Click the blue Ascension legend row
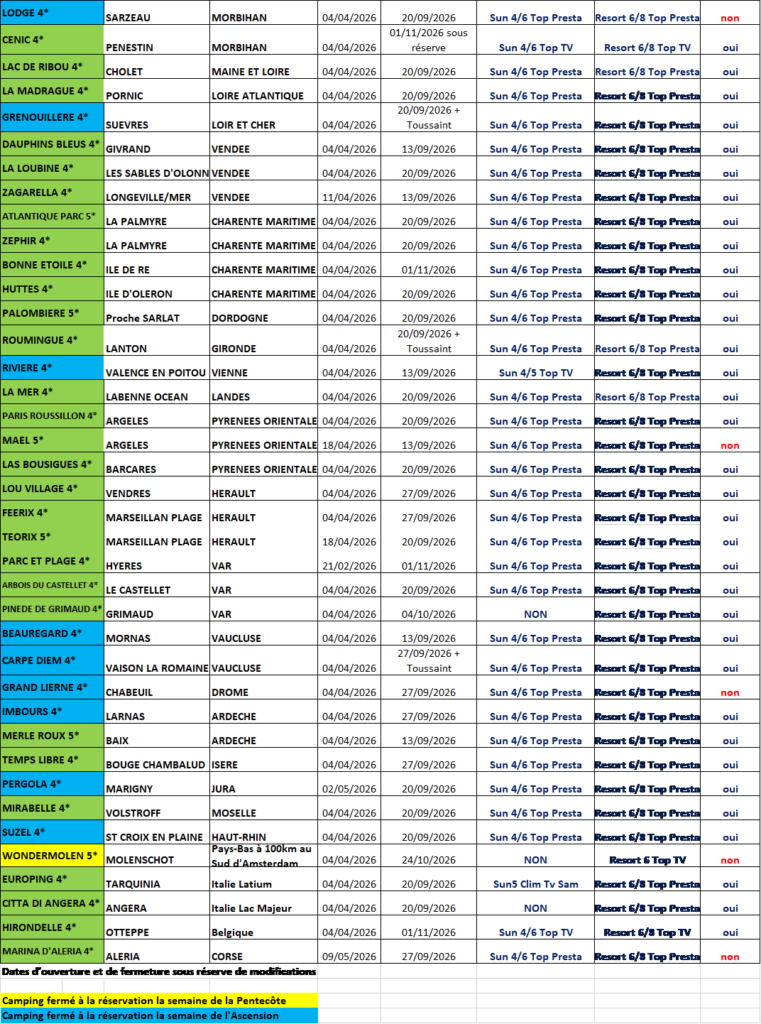Image resolution: width=761 pixels, height=1024 pixels. (159, 1016)
